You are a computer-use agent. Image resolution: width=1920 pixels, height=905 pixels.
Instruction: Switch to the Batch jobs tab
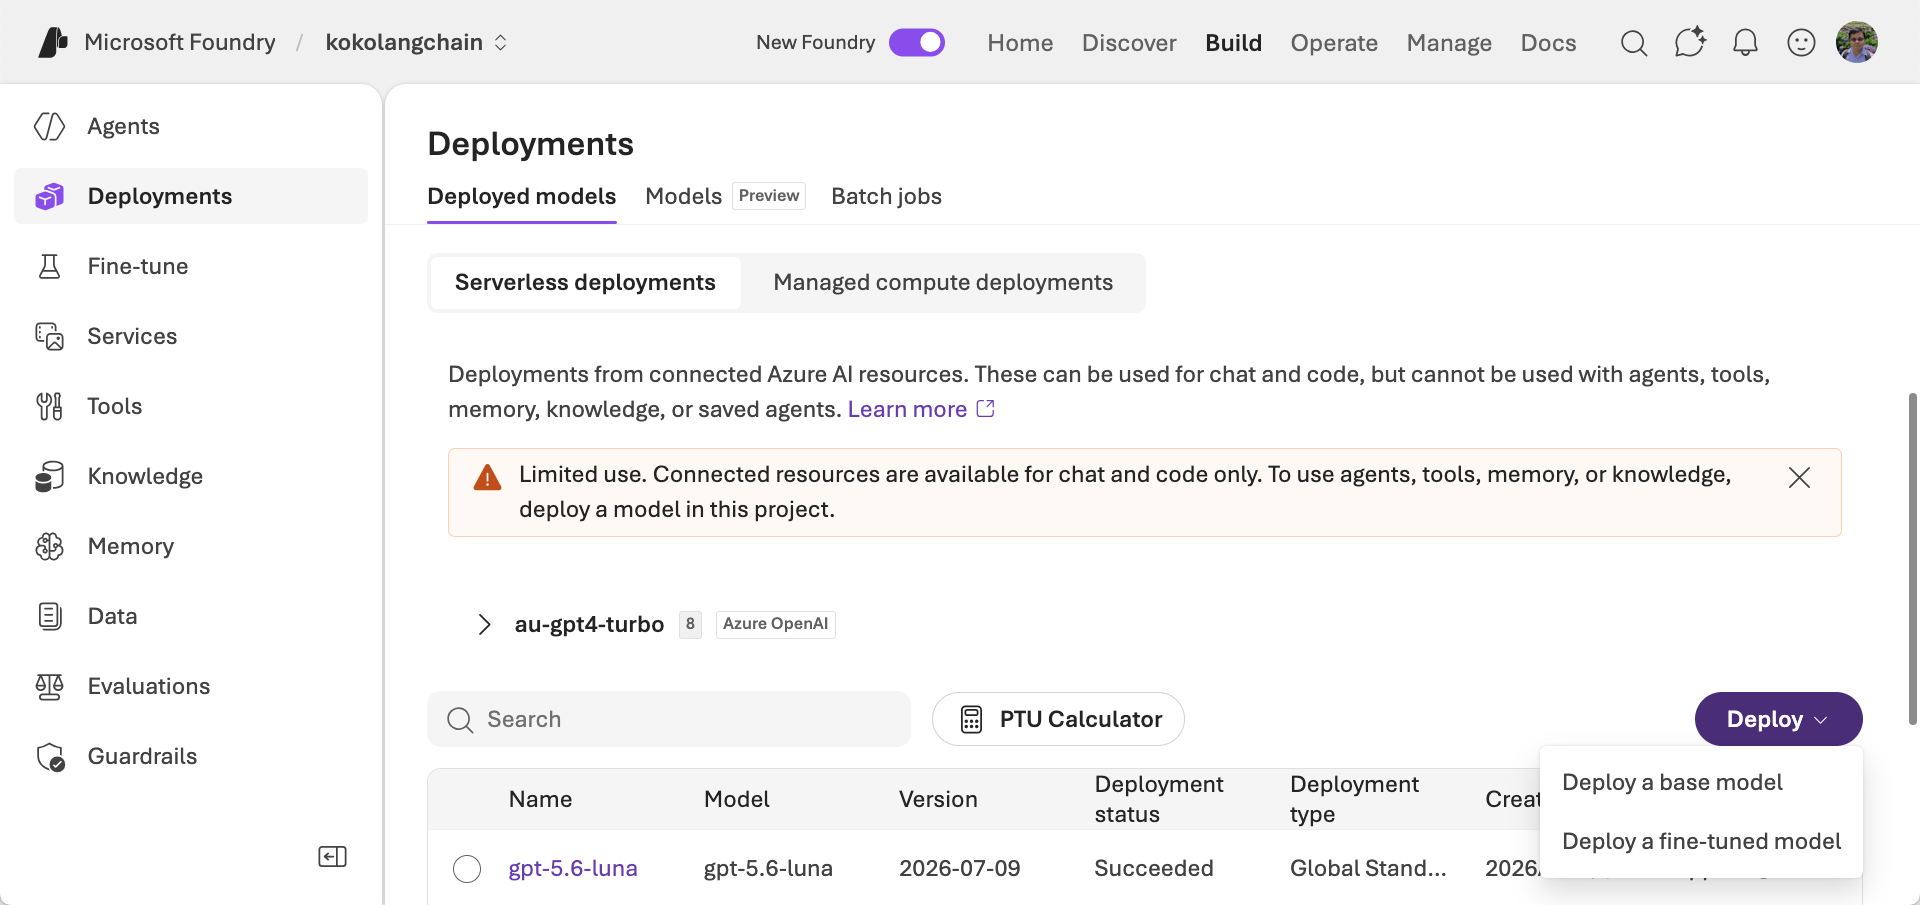click(x=886, y=196)
